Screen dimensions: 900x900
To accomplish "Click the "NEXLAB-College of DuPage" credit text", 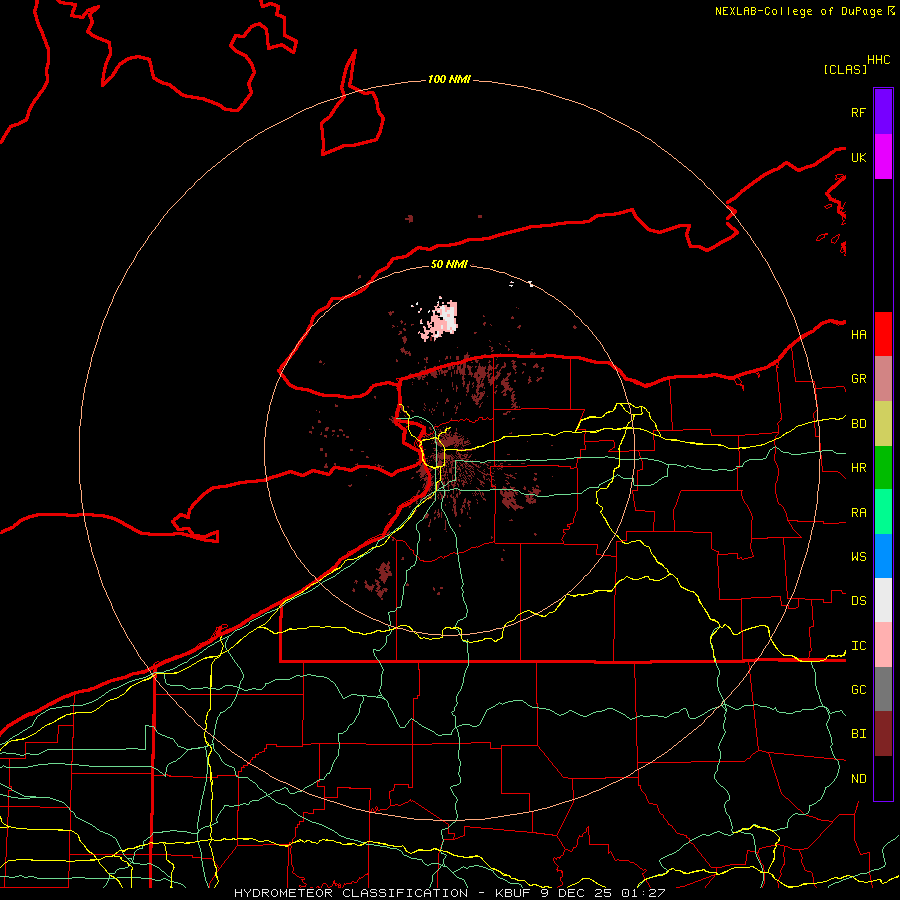I will point(800,11).
